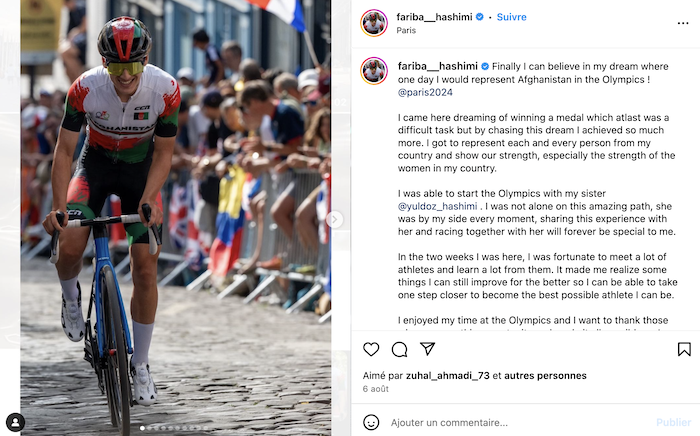
Task: Open the emoji picker smiley icon
Action: (371, 422)
